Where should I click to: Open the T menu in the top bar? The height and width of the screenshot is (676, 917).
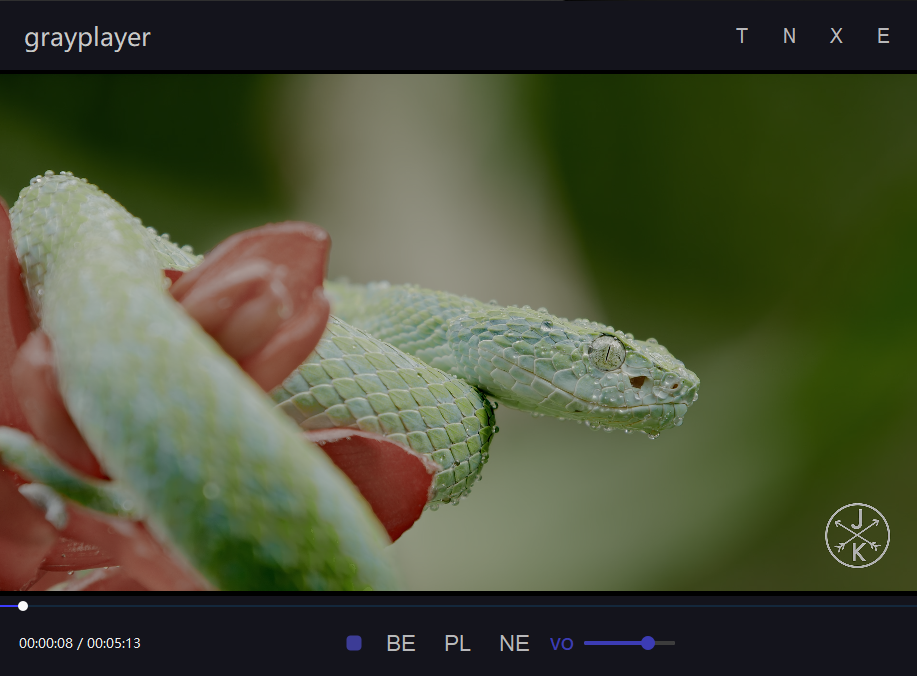741,36
